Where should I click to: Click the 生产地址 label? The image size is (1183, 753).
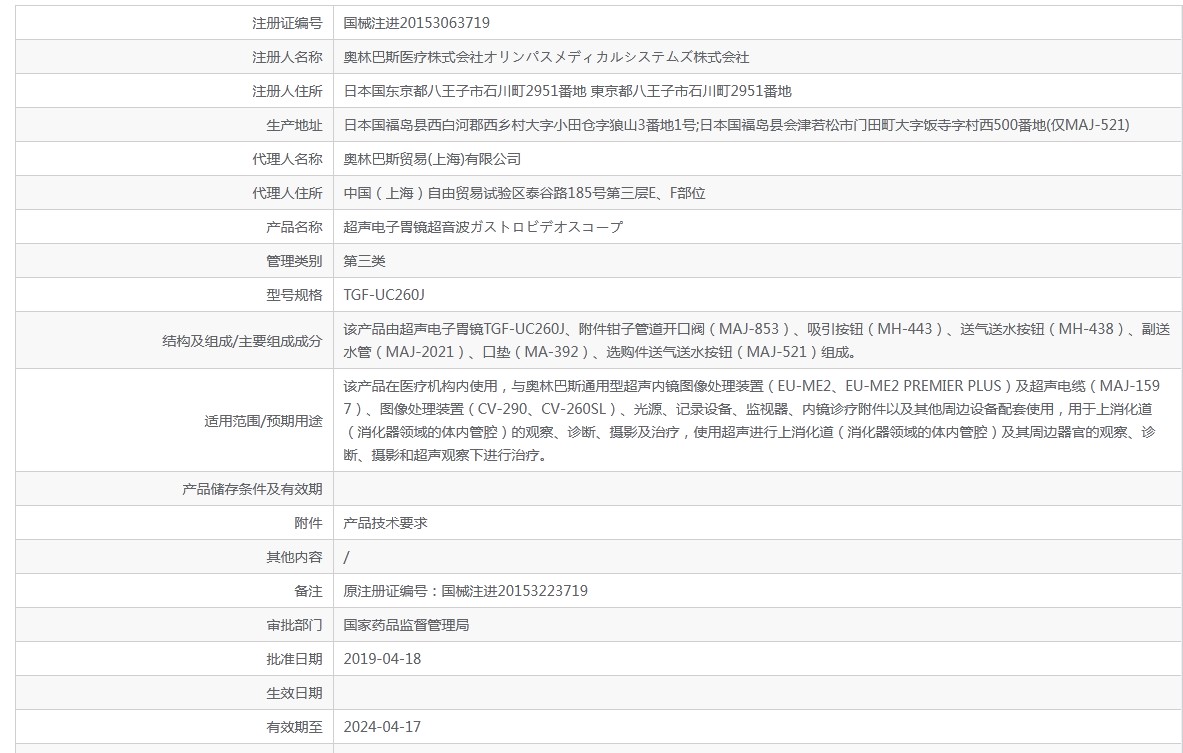(294, 125)
